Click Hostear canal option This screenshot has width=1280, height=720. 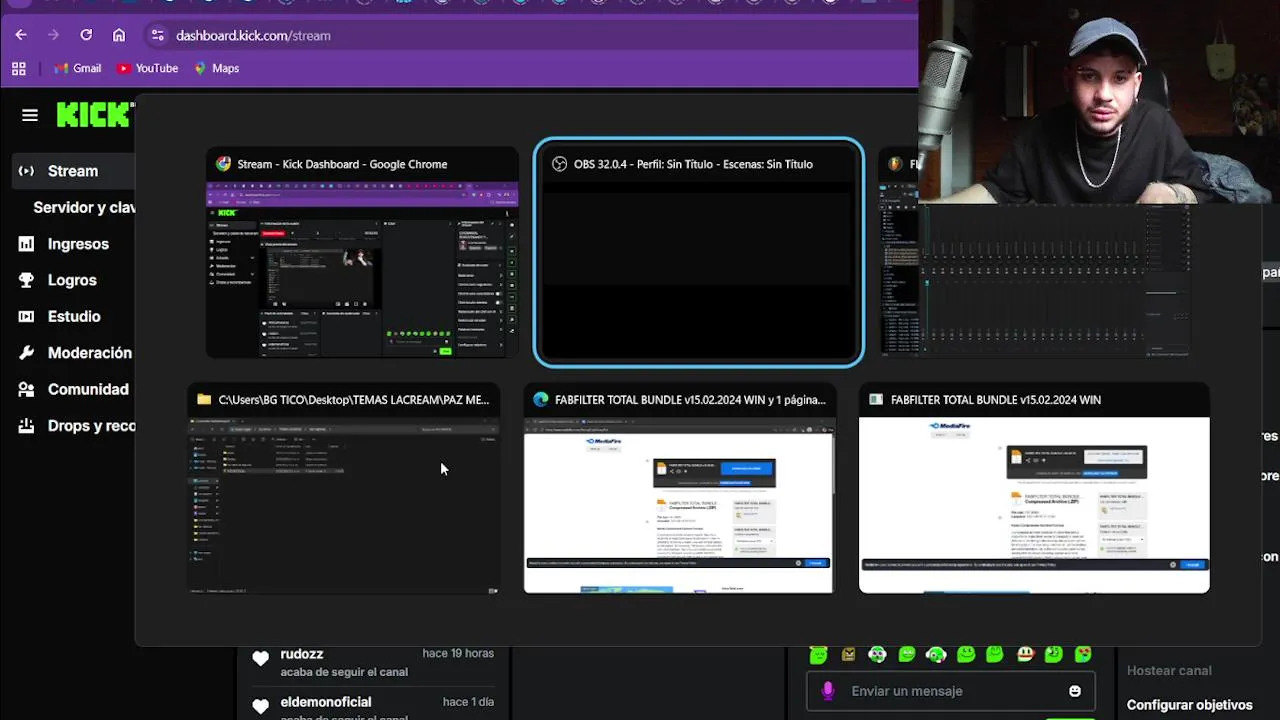[1169, 671]
